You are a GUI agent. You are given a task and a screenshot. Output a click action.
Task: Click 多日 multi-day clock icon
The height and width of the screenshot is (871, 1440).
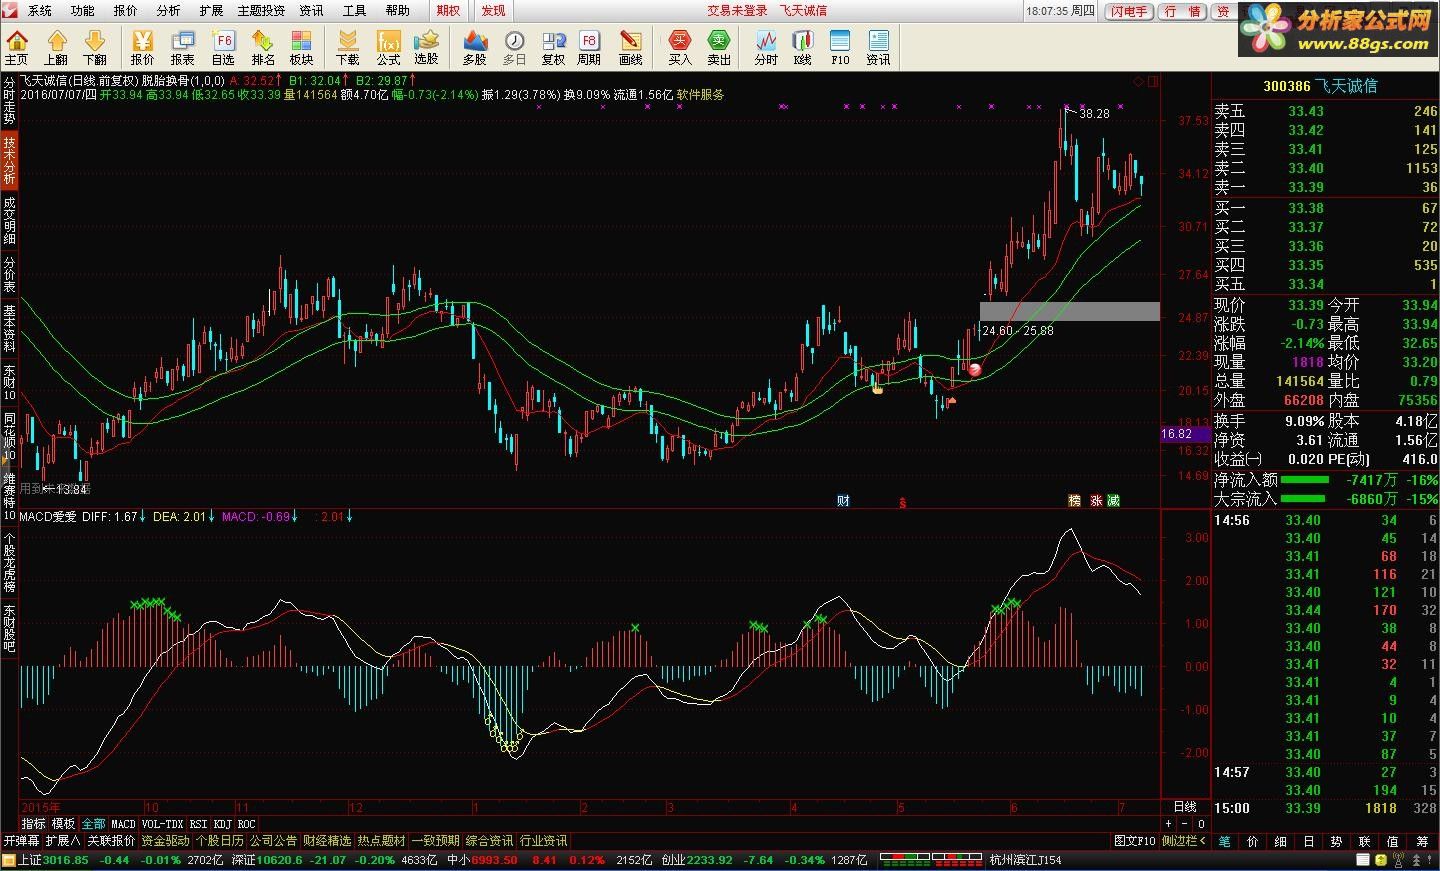click(x=514, y=47)
